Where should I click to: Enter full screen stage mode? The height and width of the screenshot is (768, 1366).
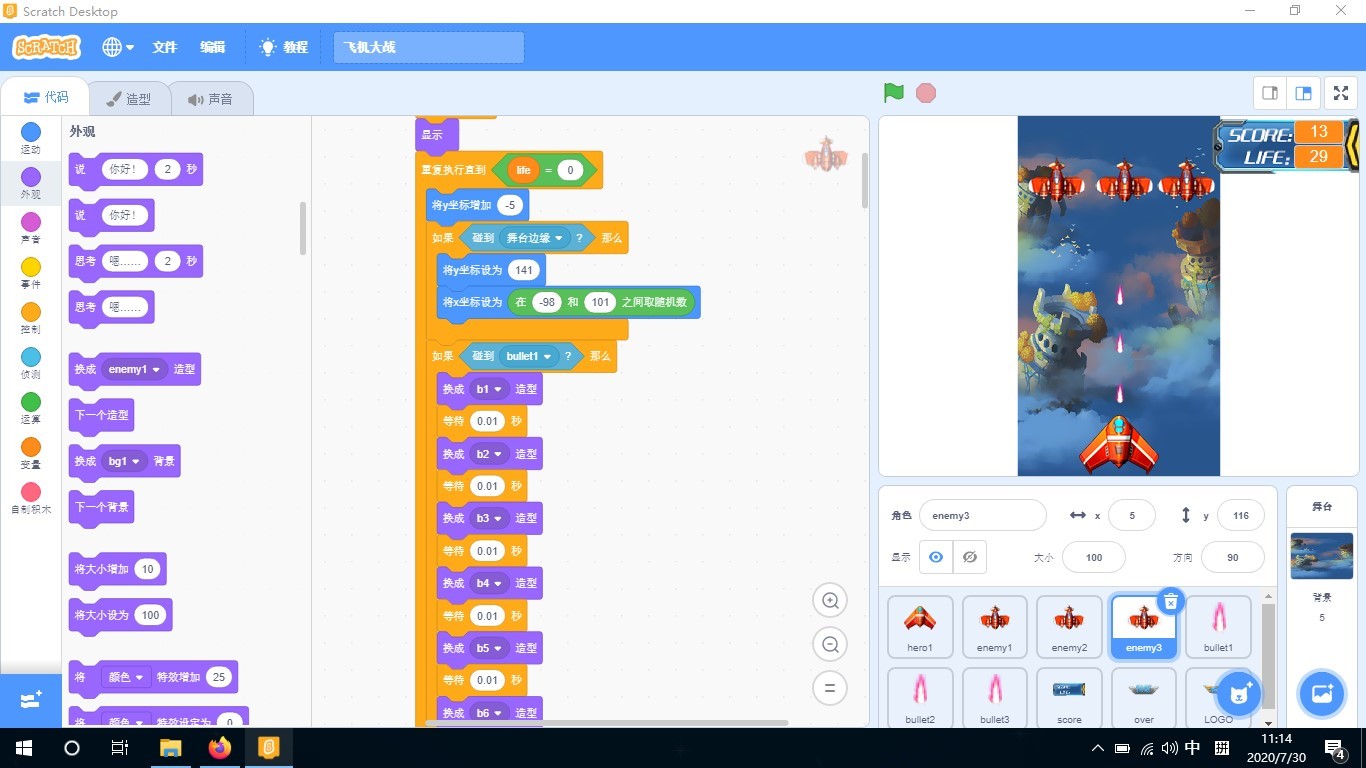[1341, 93]
